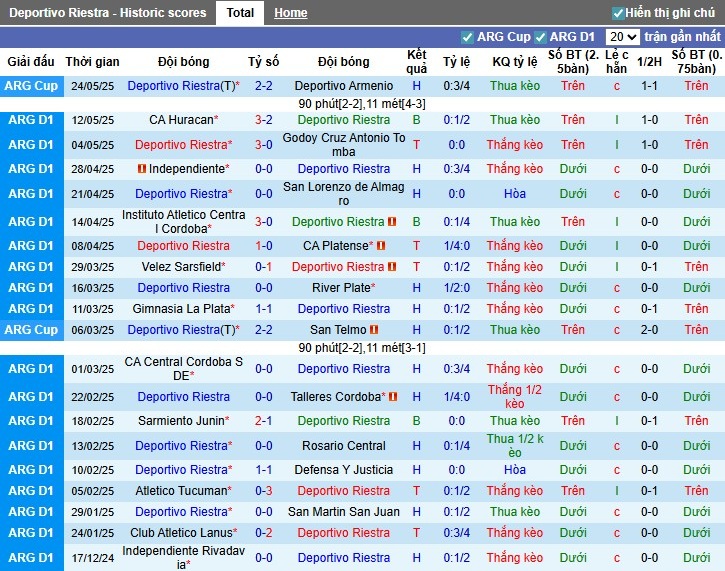Click Thắng 1/2 kèo result cell
This screenshot has height=571, width=725.
point(515,397)
